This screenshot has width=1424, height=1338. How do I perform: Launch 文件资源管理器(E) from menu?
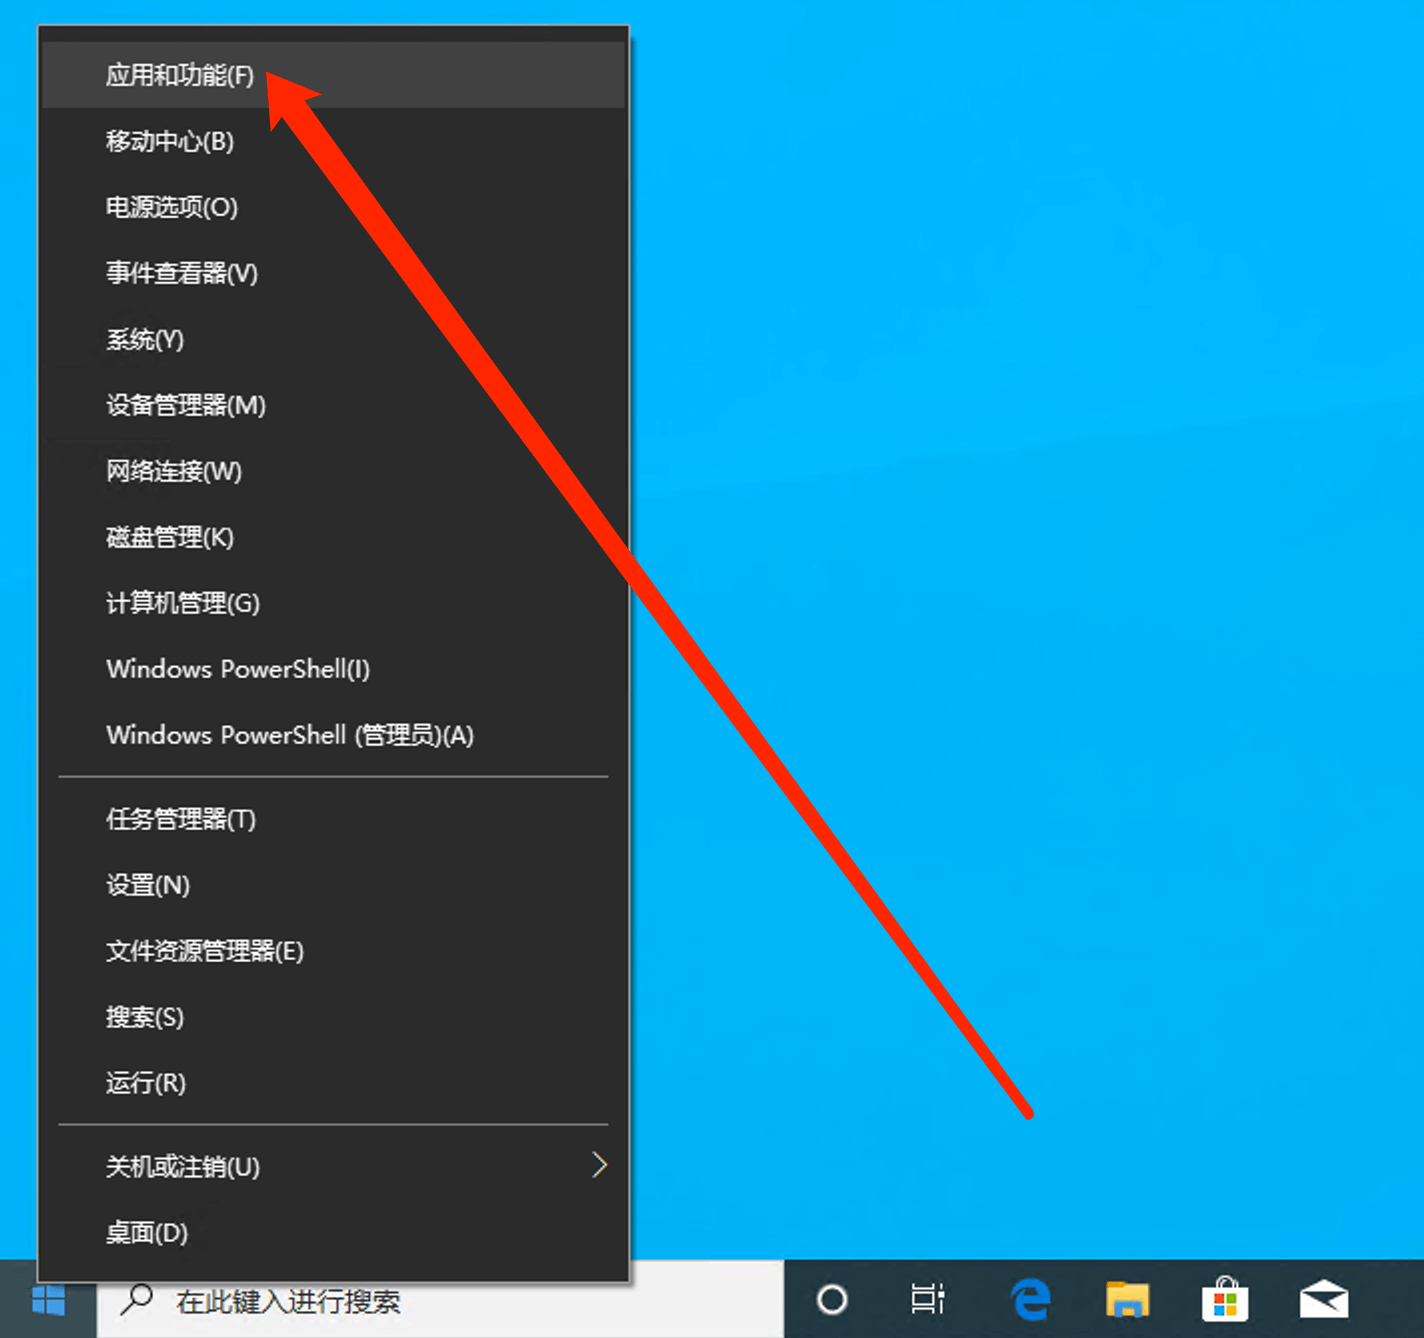(333, 951)
